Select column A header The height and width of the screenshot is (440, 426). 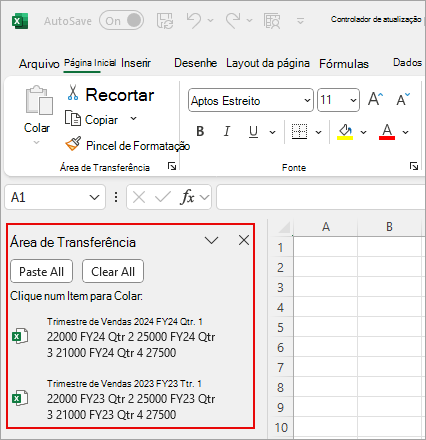(x=326, y=227)
